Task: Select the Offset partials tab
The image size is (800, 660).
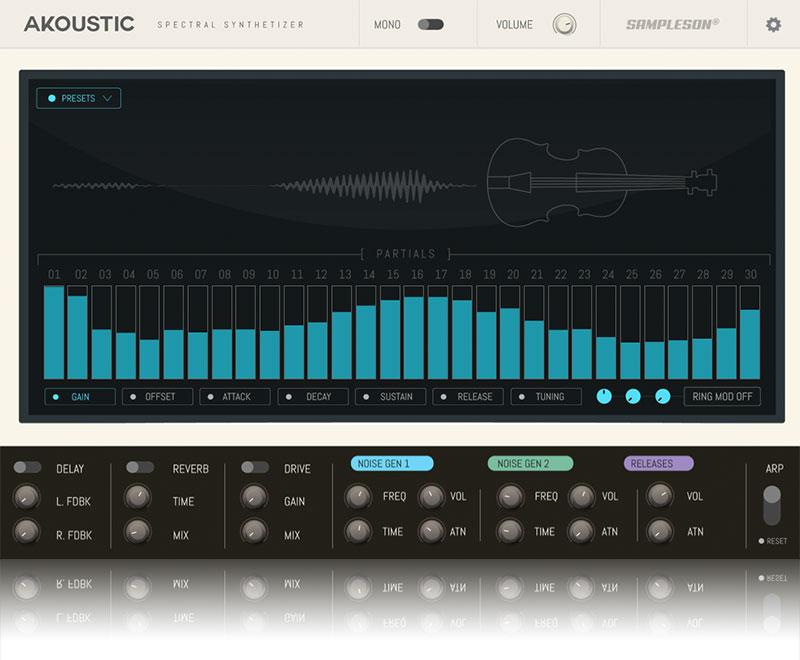Action: [157, 397]
